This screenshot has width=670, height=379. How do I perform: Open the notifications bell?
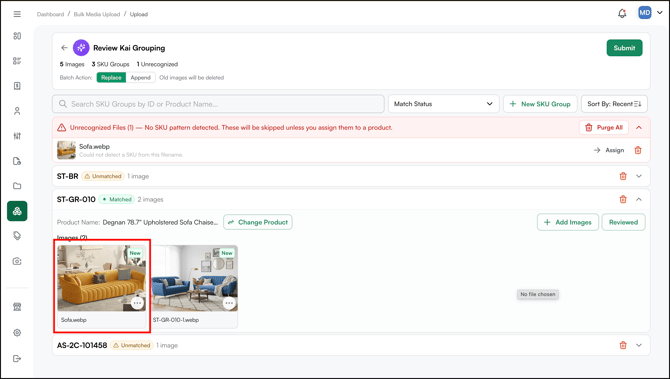click(622, 13)
